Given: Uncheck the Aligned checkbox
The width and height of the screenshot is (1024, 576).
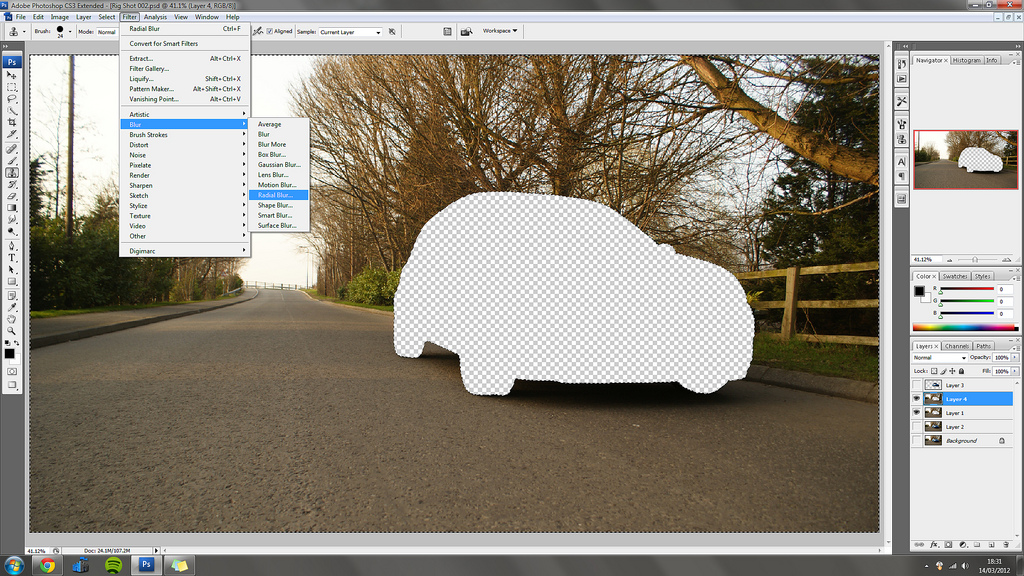Looking at the screenshot, I should (269, 31).
